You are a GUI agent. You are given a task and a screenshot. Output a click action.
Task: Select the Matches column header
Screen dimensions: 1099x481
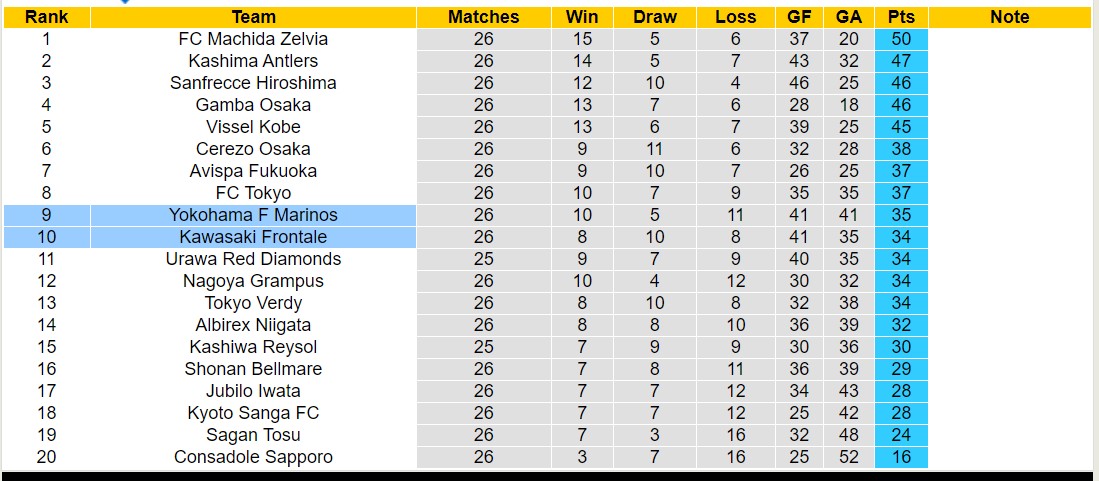(483, 17)
